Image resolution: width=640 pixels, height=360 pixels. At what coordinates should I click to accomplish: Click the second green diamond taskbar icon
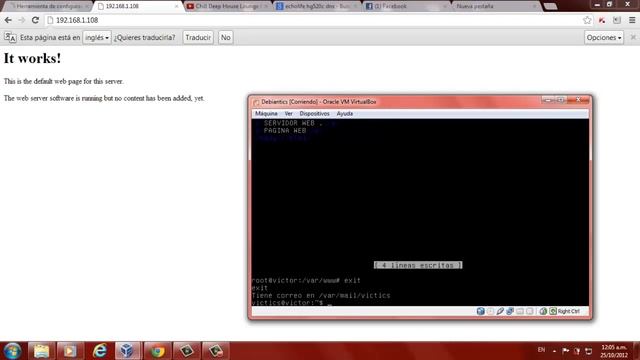click(x=215, y=351)
